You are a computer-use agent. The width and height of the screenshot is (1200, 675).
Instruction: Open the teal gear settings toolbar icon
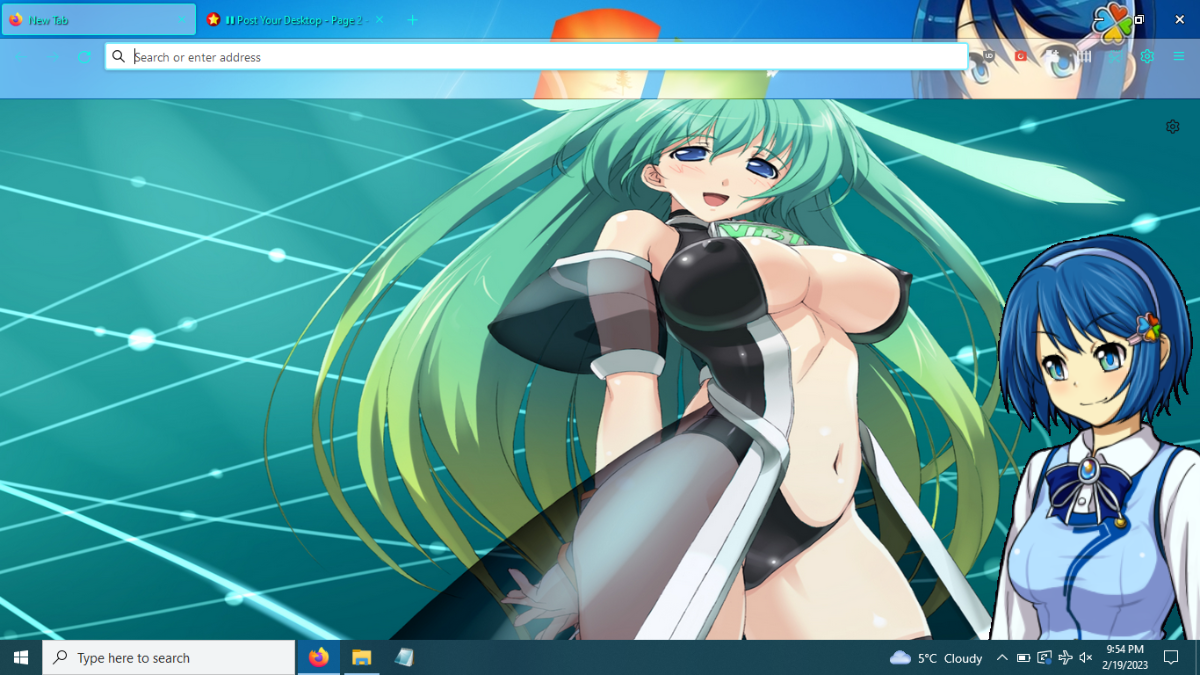[x=1147, y=56]
